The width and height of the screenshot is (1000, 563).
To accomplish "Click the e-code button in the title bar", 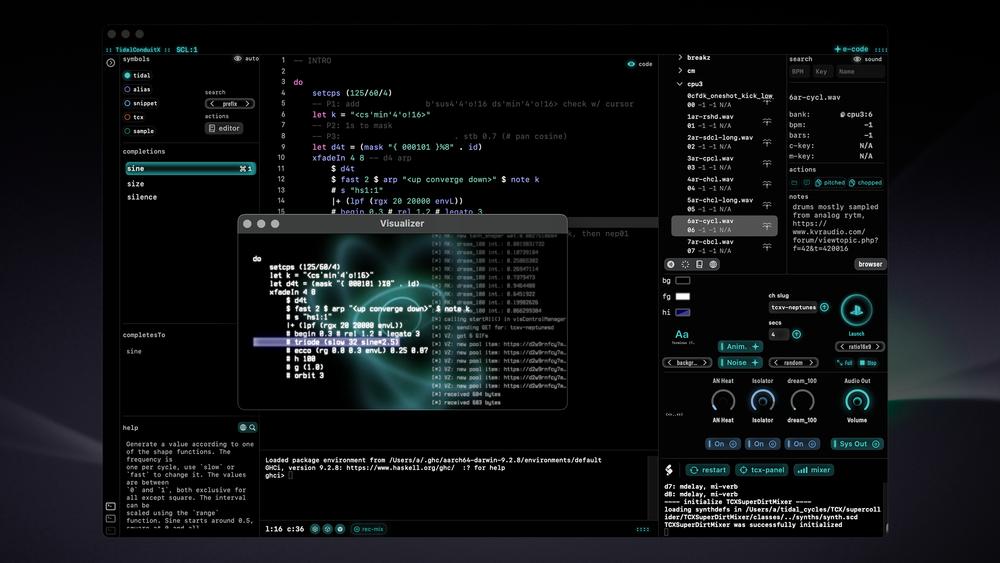I will tap(851, 49).
